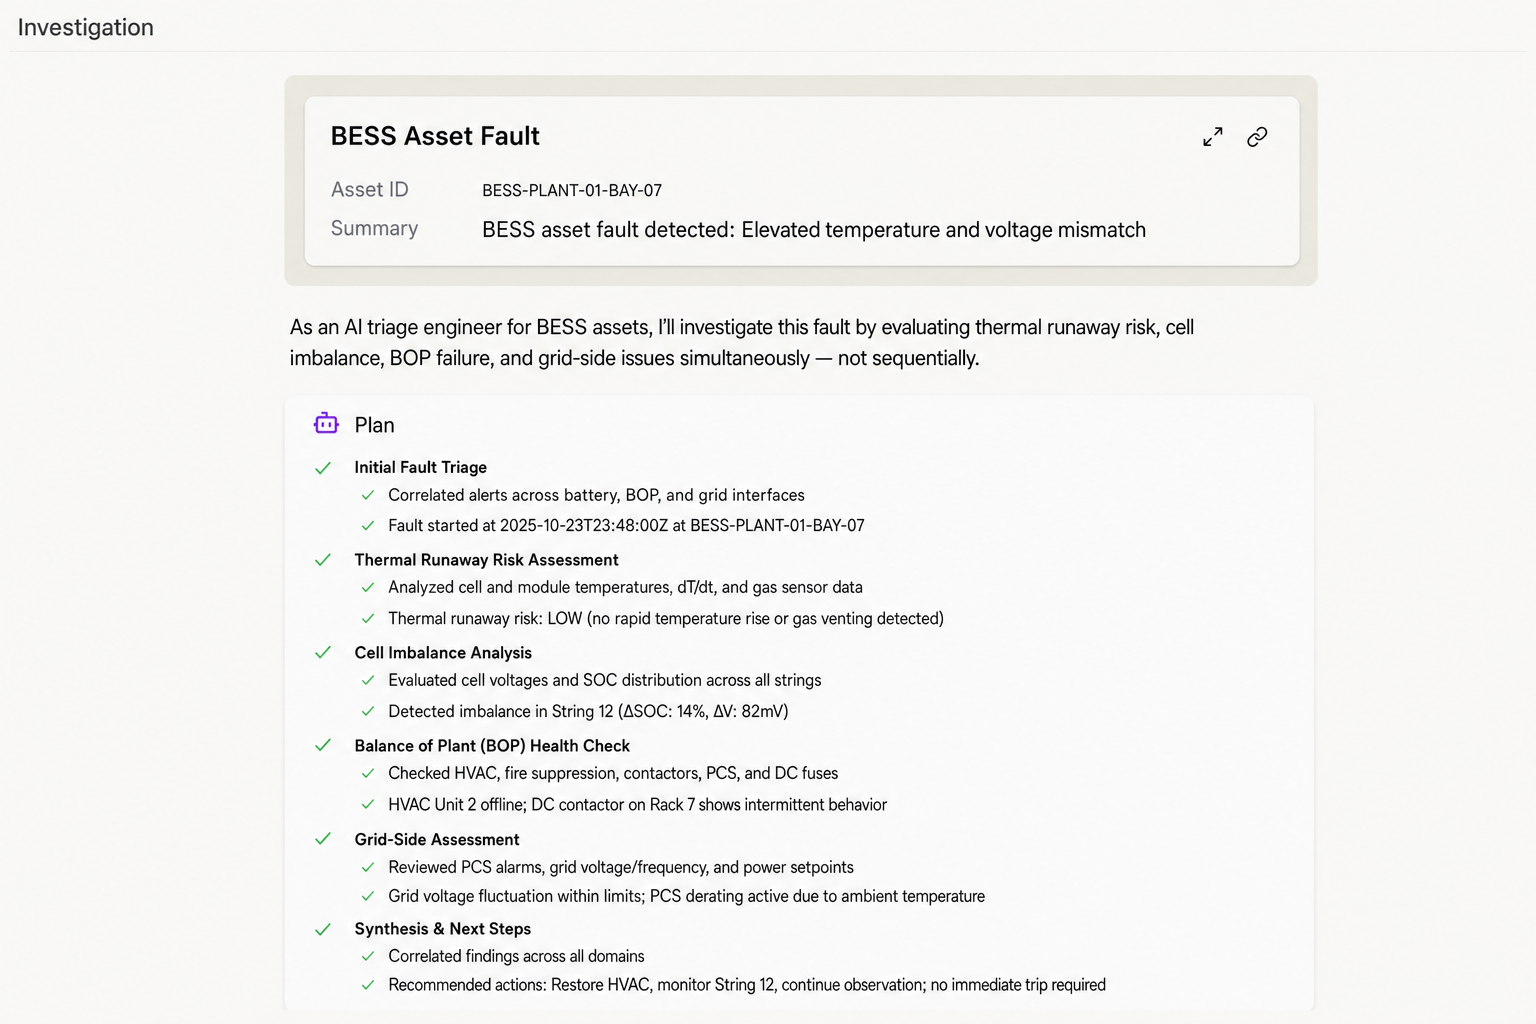The height and width of the screenshot is (1024, 1536).
Task: Select the HVAC Unit 2 offline finding
Action: click(637, 804)
